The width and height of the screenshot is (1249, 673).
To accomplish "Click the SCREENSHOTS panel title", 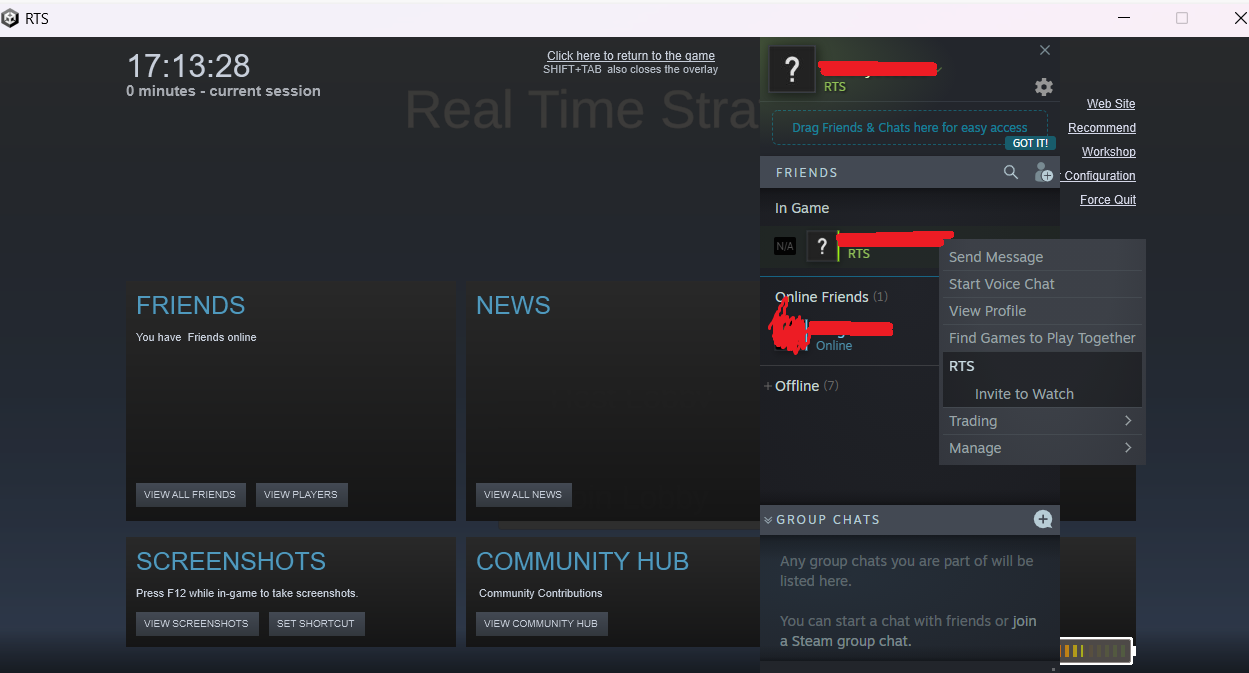I will point(231,561).
